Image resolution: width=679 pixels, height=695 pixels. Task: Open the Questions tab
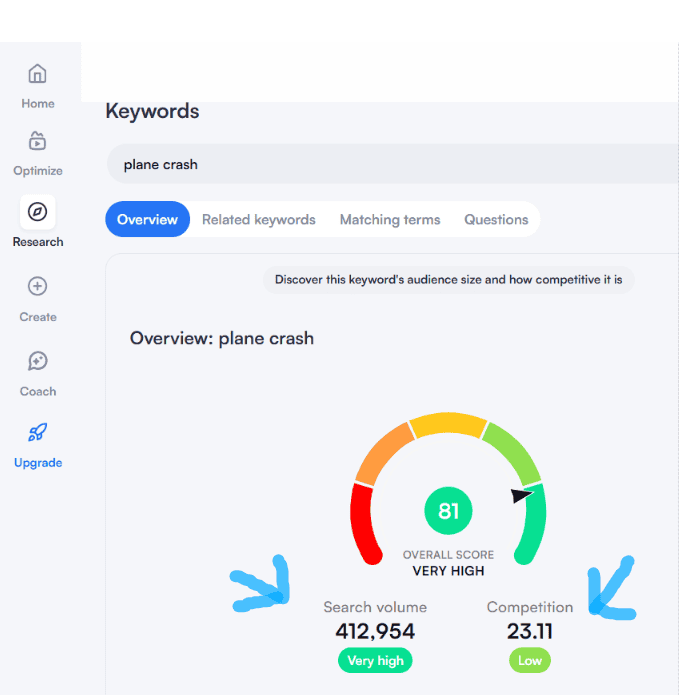(x=496, y=219)
